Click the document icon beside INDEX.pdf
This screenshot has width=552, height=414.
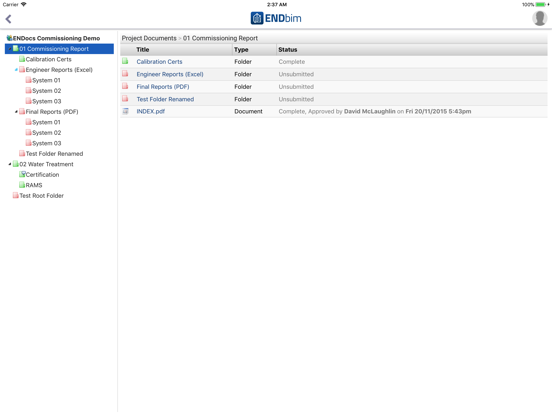coord(125,111)
